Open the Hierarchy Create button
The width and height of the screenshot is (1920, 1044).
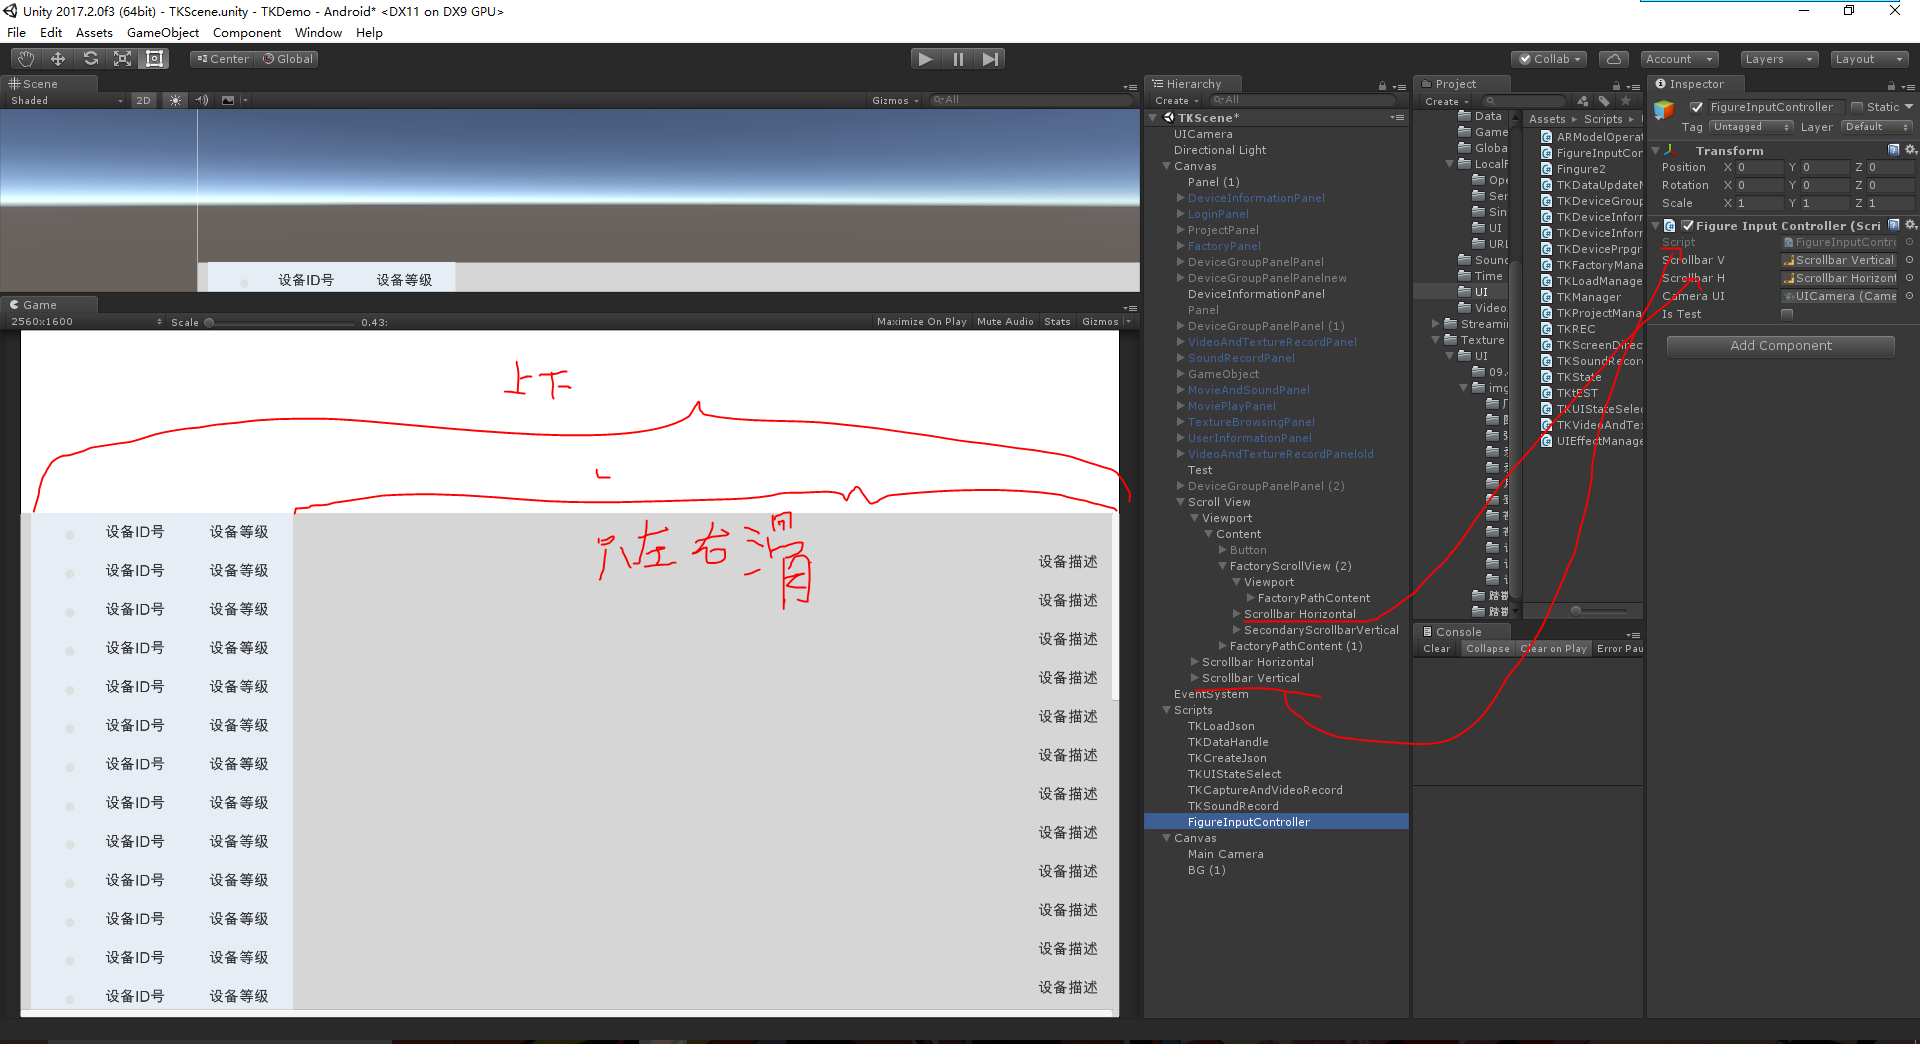1175,101
